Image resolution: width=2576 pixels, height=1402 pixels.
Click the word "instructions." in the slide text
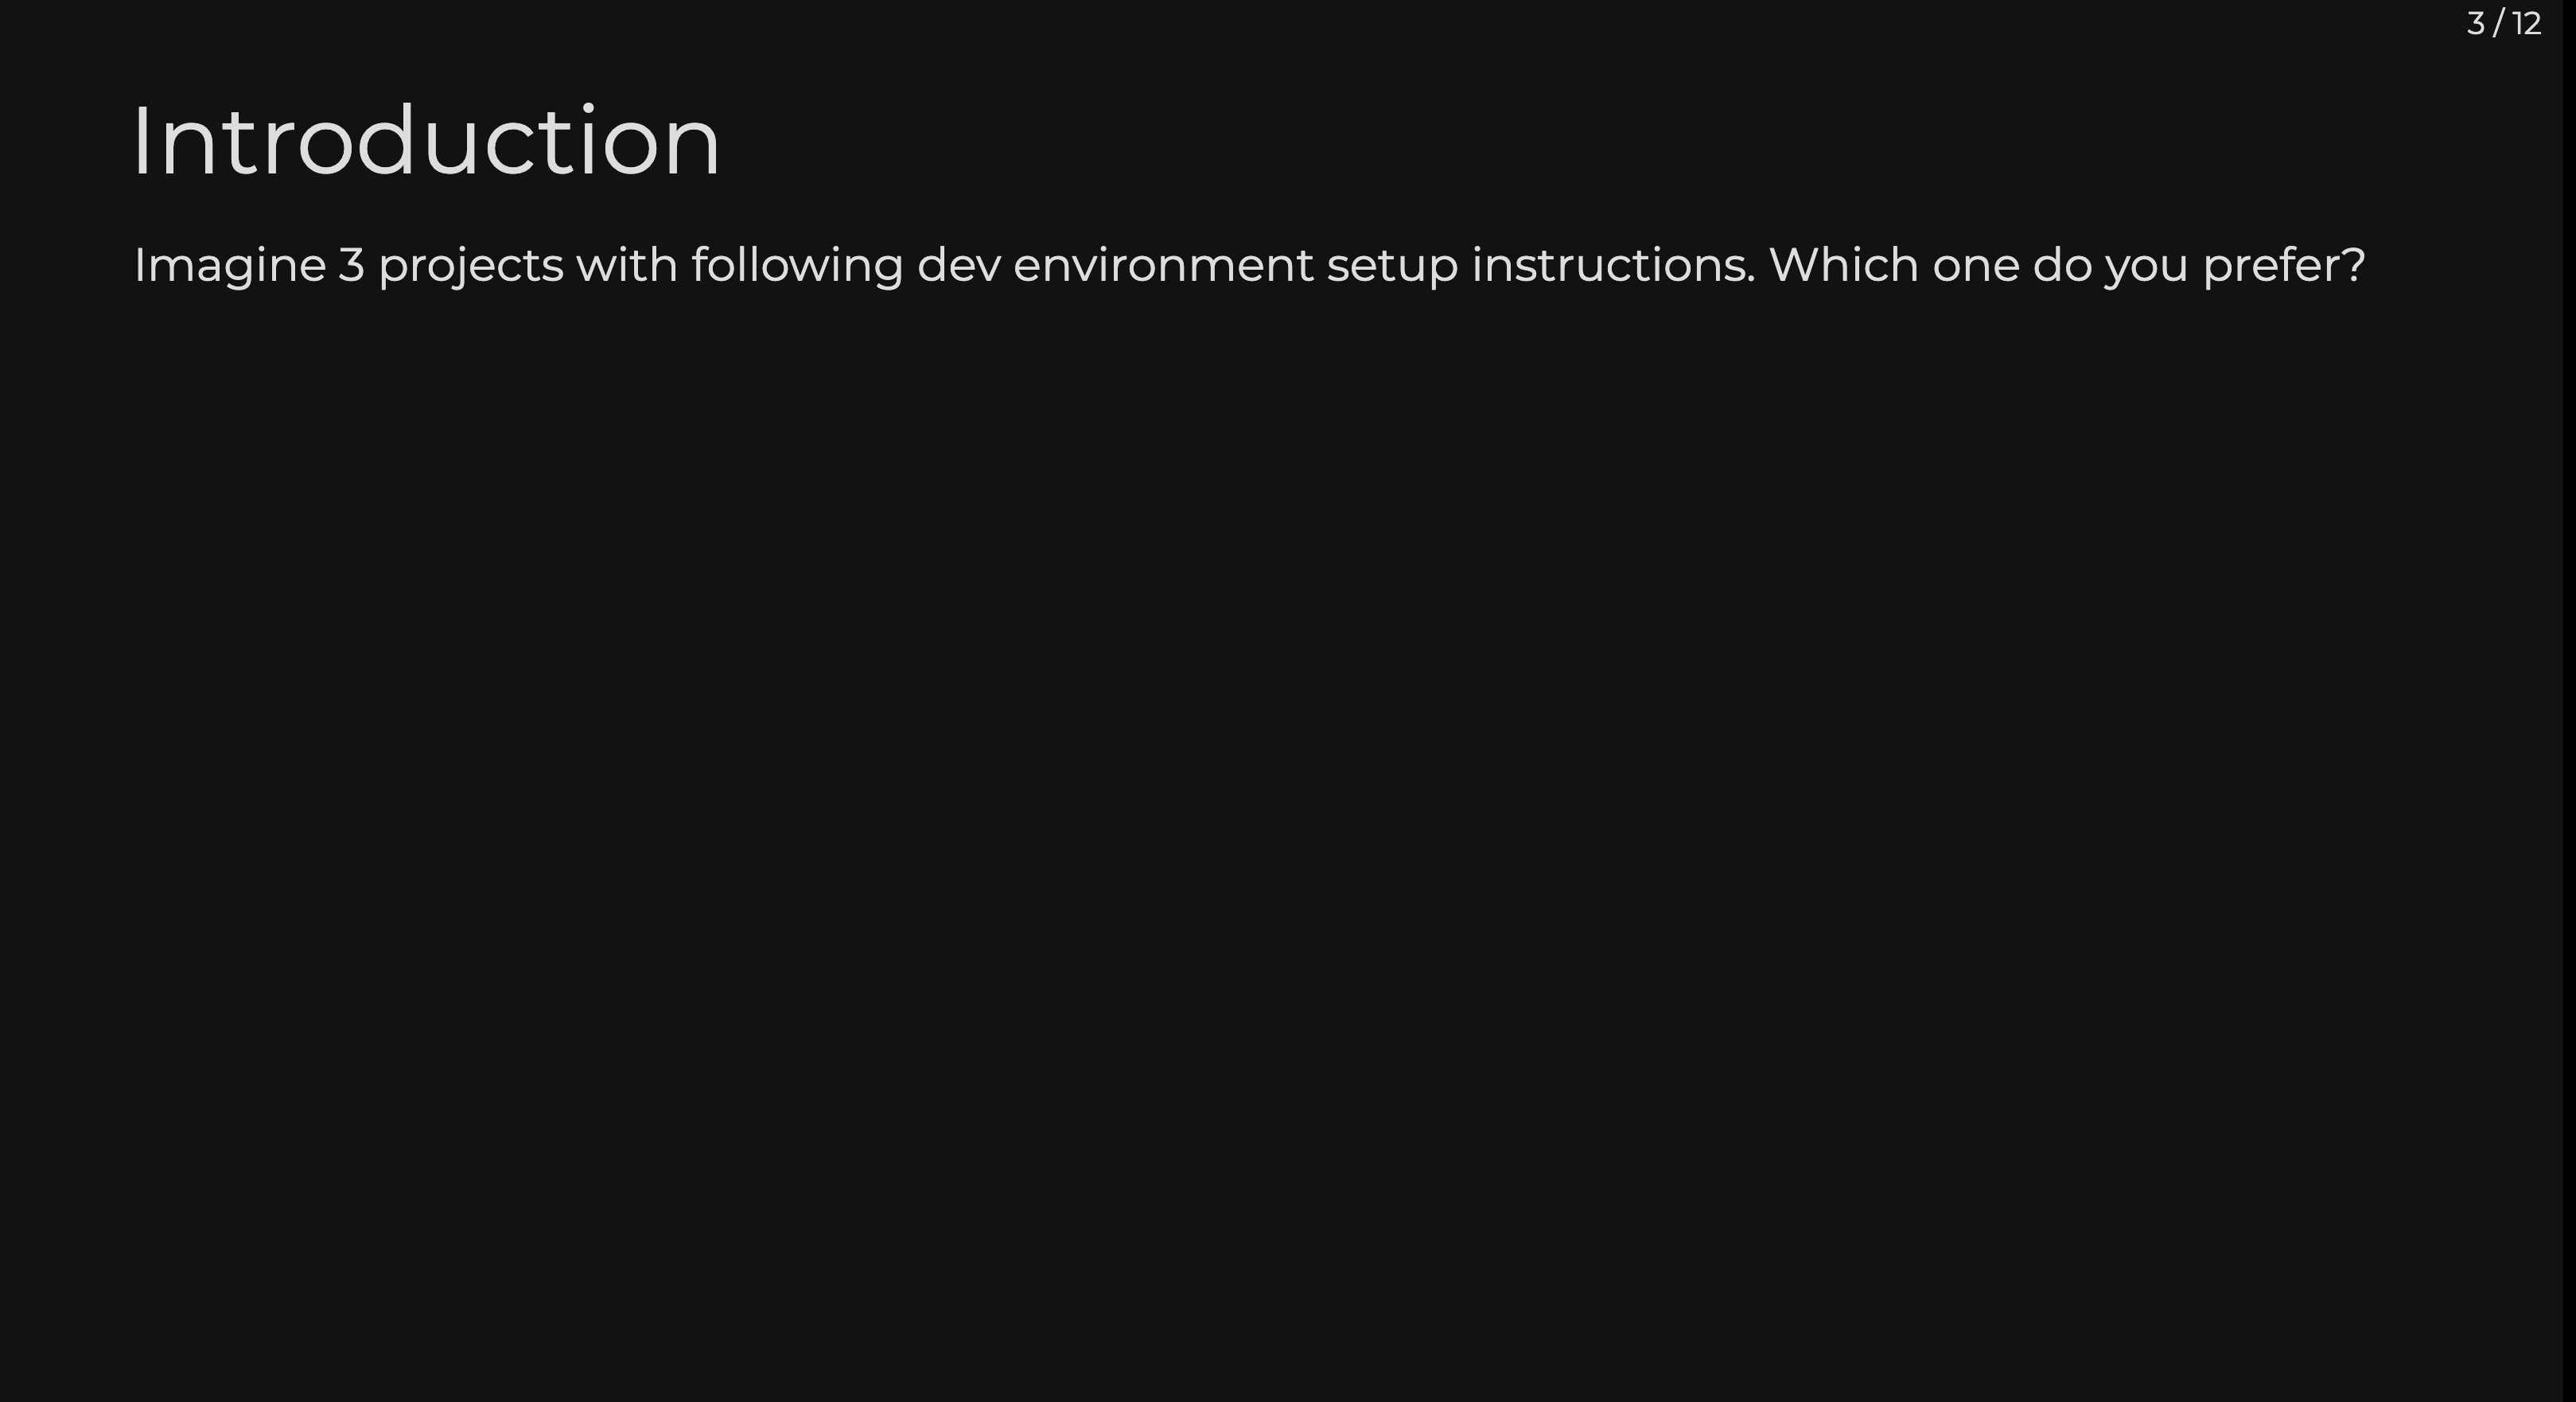pos(1613,266)
